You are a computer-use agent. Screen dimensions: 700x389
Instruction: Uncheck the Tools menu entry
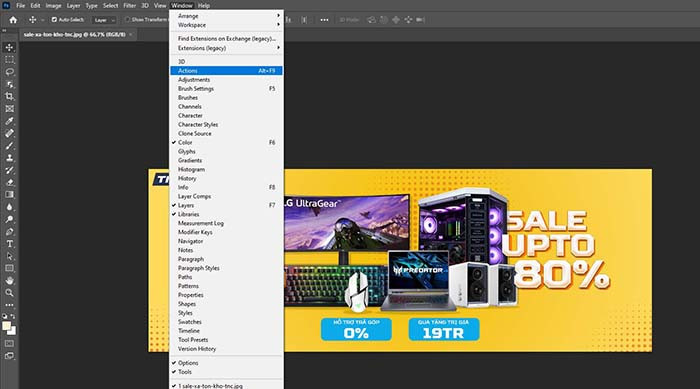(x=226, y=372)
